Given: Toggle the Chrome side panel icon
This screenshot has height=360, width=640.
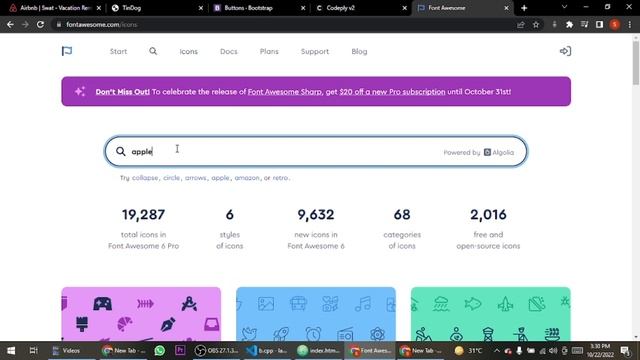Looking at the screenshot, I should pyautogui.click(x=599, y=25).
